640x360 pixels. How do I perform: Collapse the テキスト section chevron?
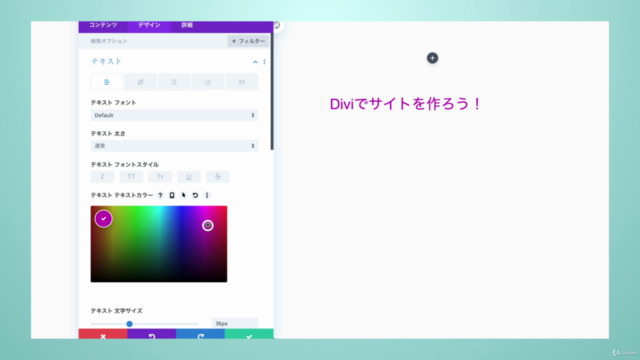click(255, 62)
